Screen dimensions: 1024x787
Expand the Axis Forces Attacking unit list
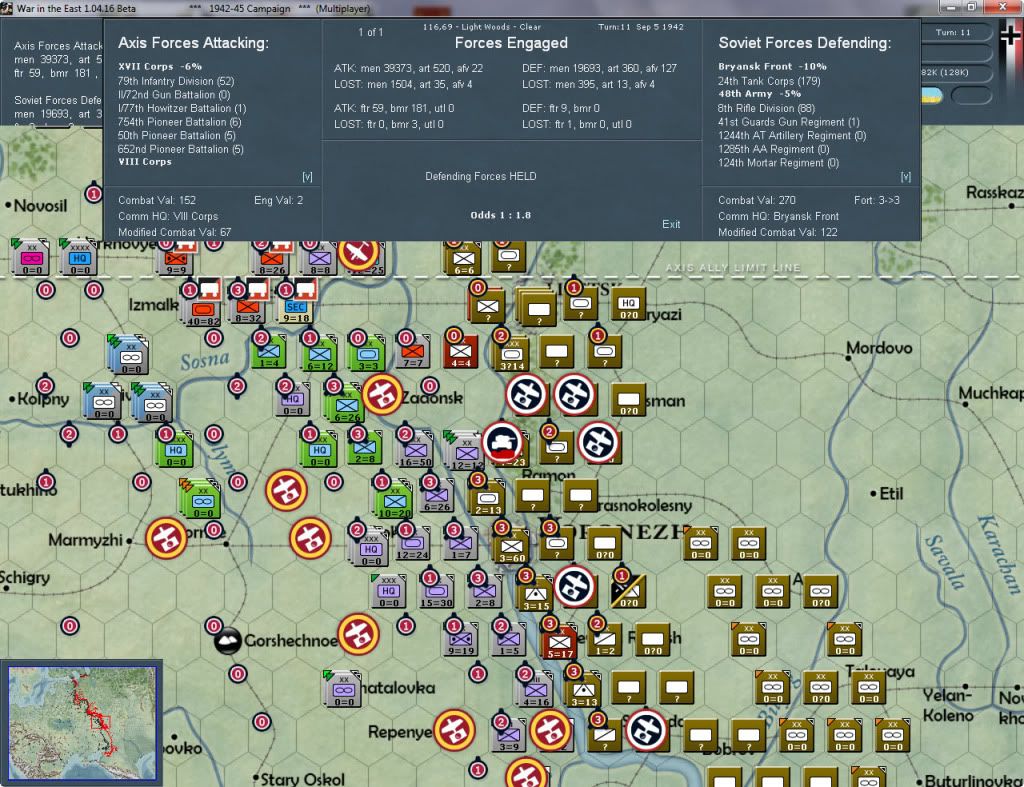pos(307,176)
